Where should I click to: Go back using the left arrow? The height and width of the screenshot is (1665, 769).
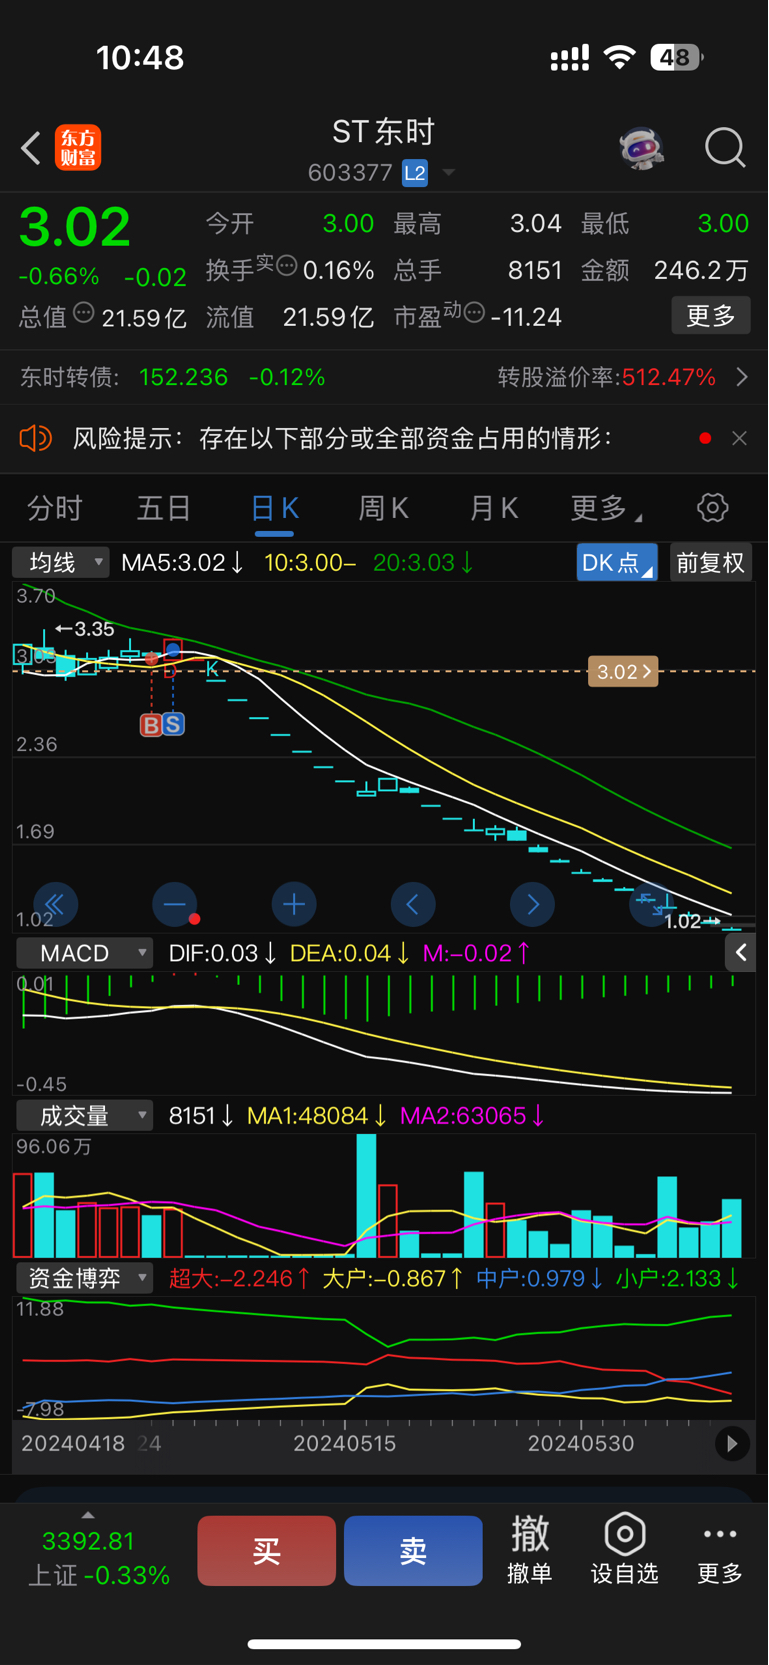(31, 148)
